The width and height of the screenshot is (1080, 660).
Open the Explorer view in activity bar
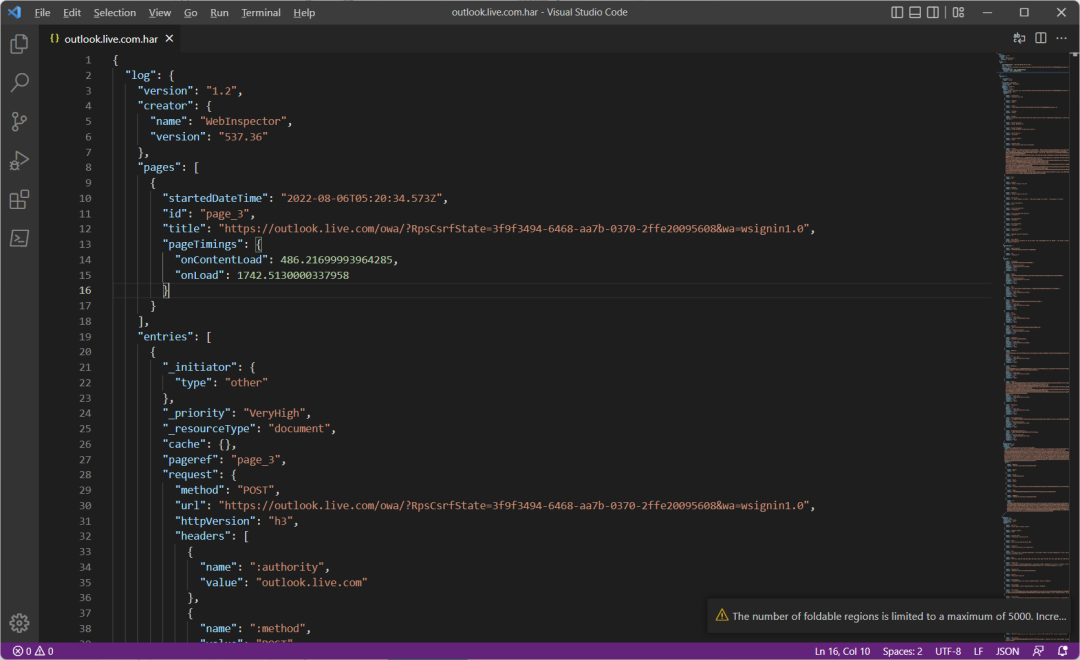coord(19,44)
